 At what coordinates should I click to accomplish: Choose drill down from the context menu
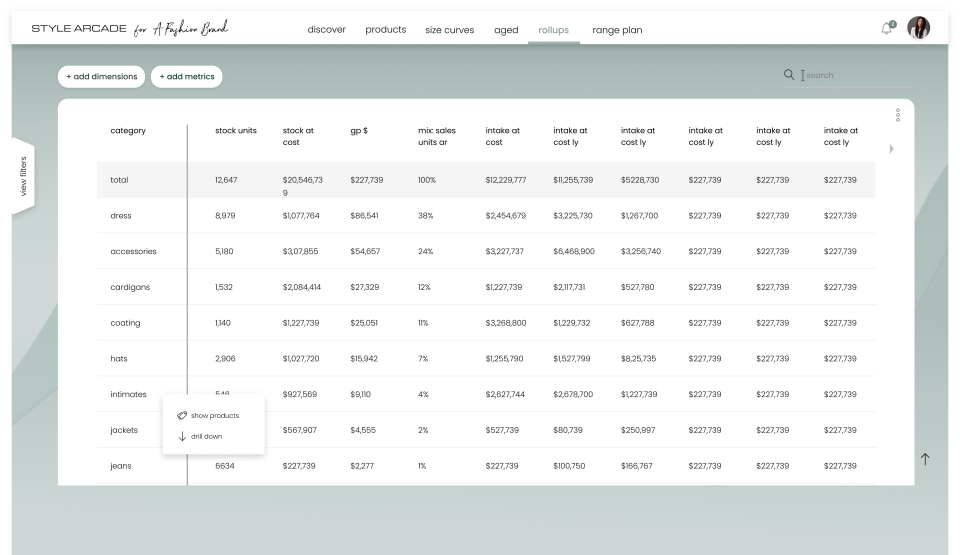point(200,436)
